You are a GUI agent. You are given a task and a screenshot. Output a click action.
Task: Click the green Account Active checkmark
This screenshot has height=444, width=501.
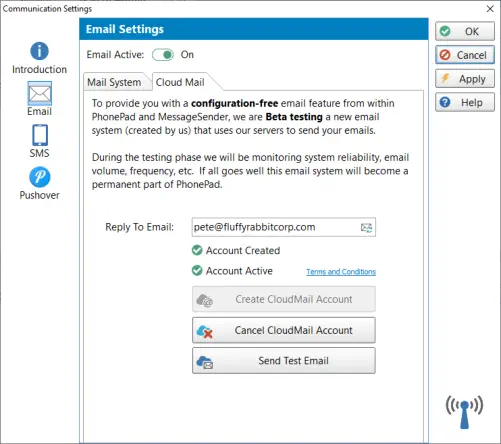point(197,270)
